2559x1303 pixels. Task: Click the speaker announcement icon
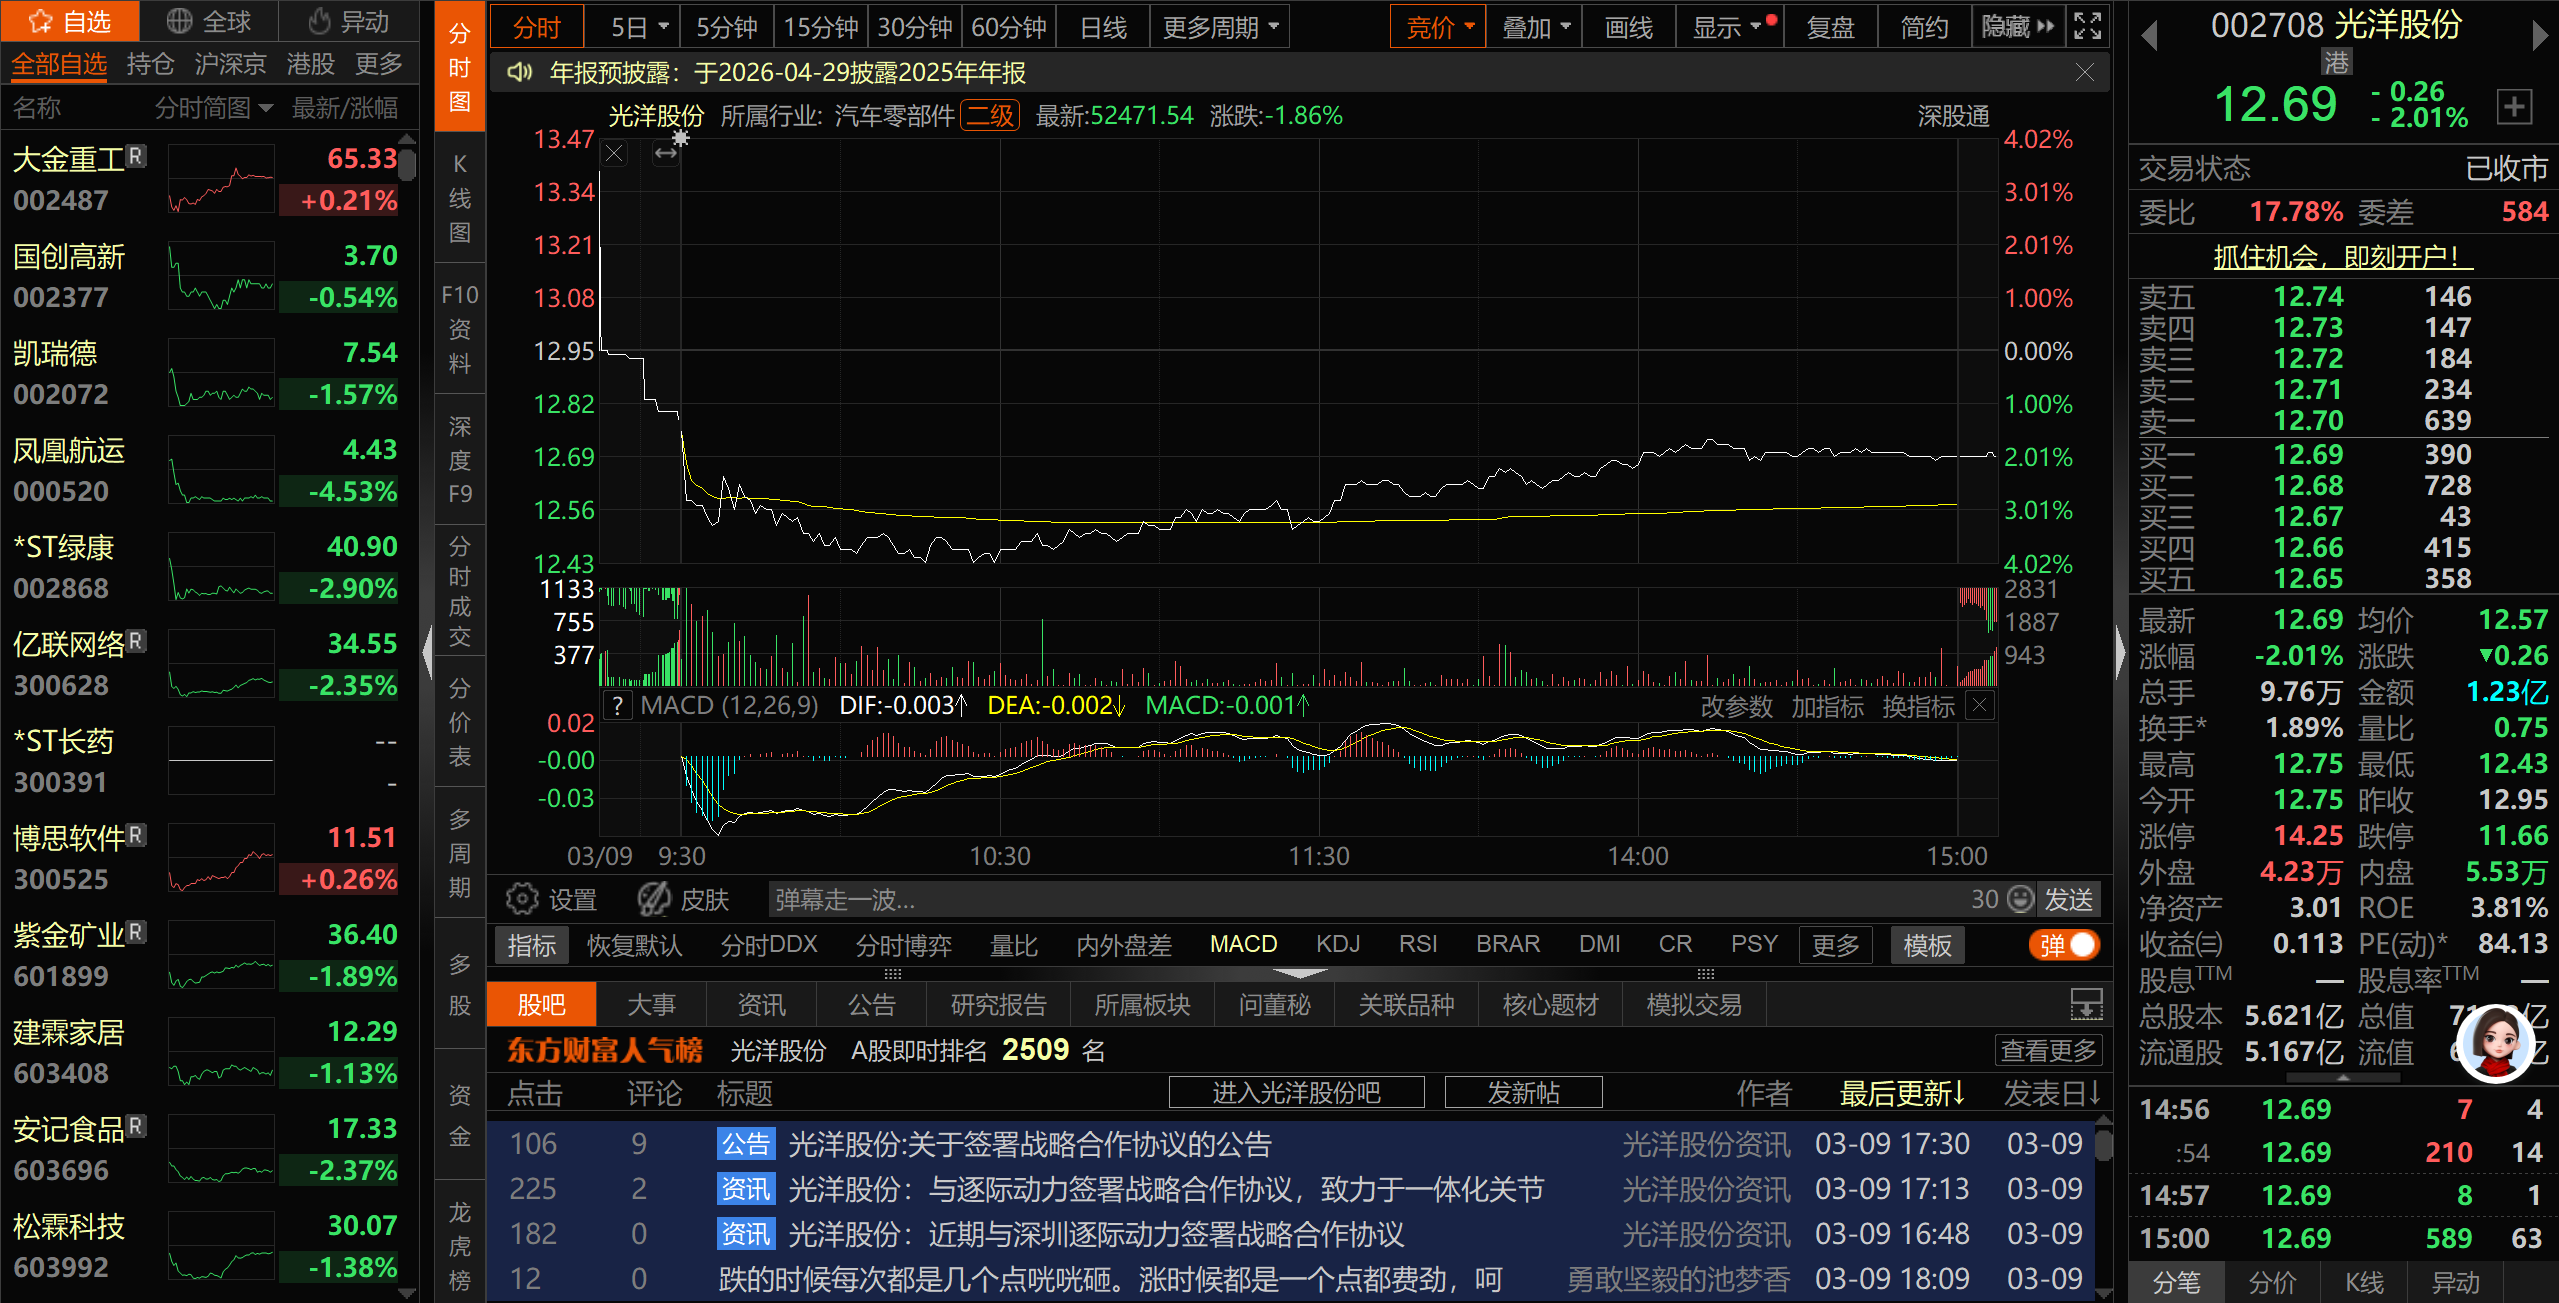click(519, 72)
